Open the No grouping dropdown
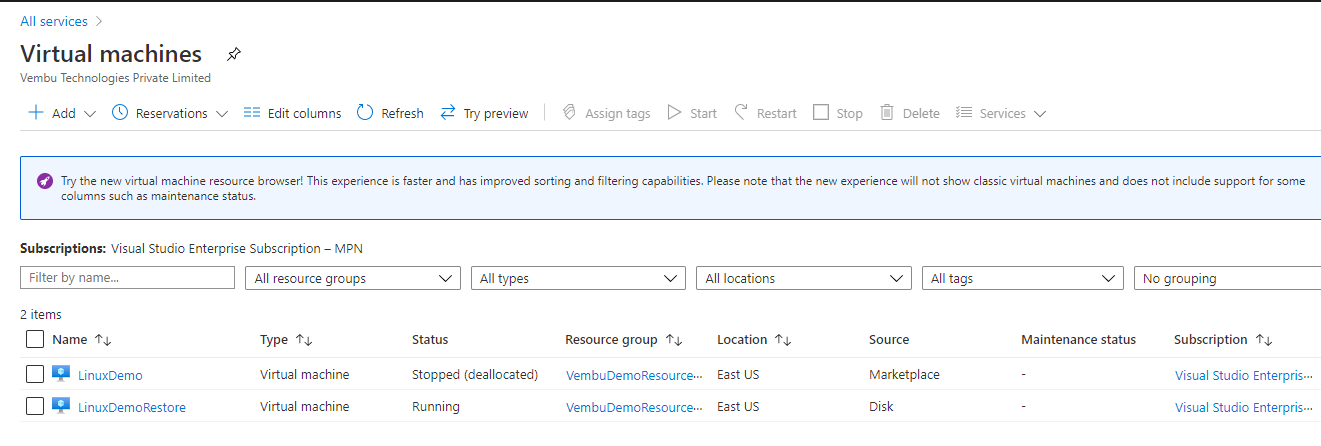The height and width of the screenshot is (446, 1321). pos(1227,278)
